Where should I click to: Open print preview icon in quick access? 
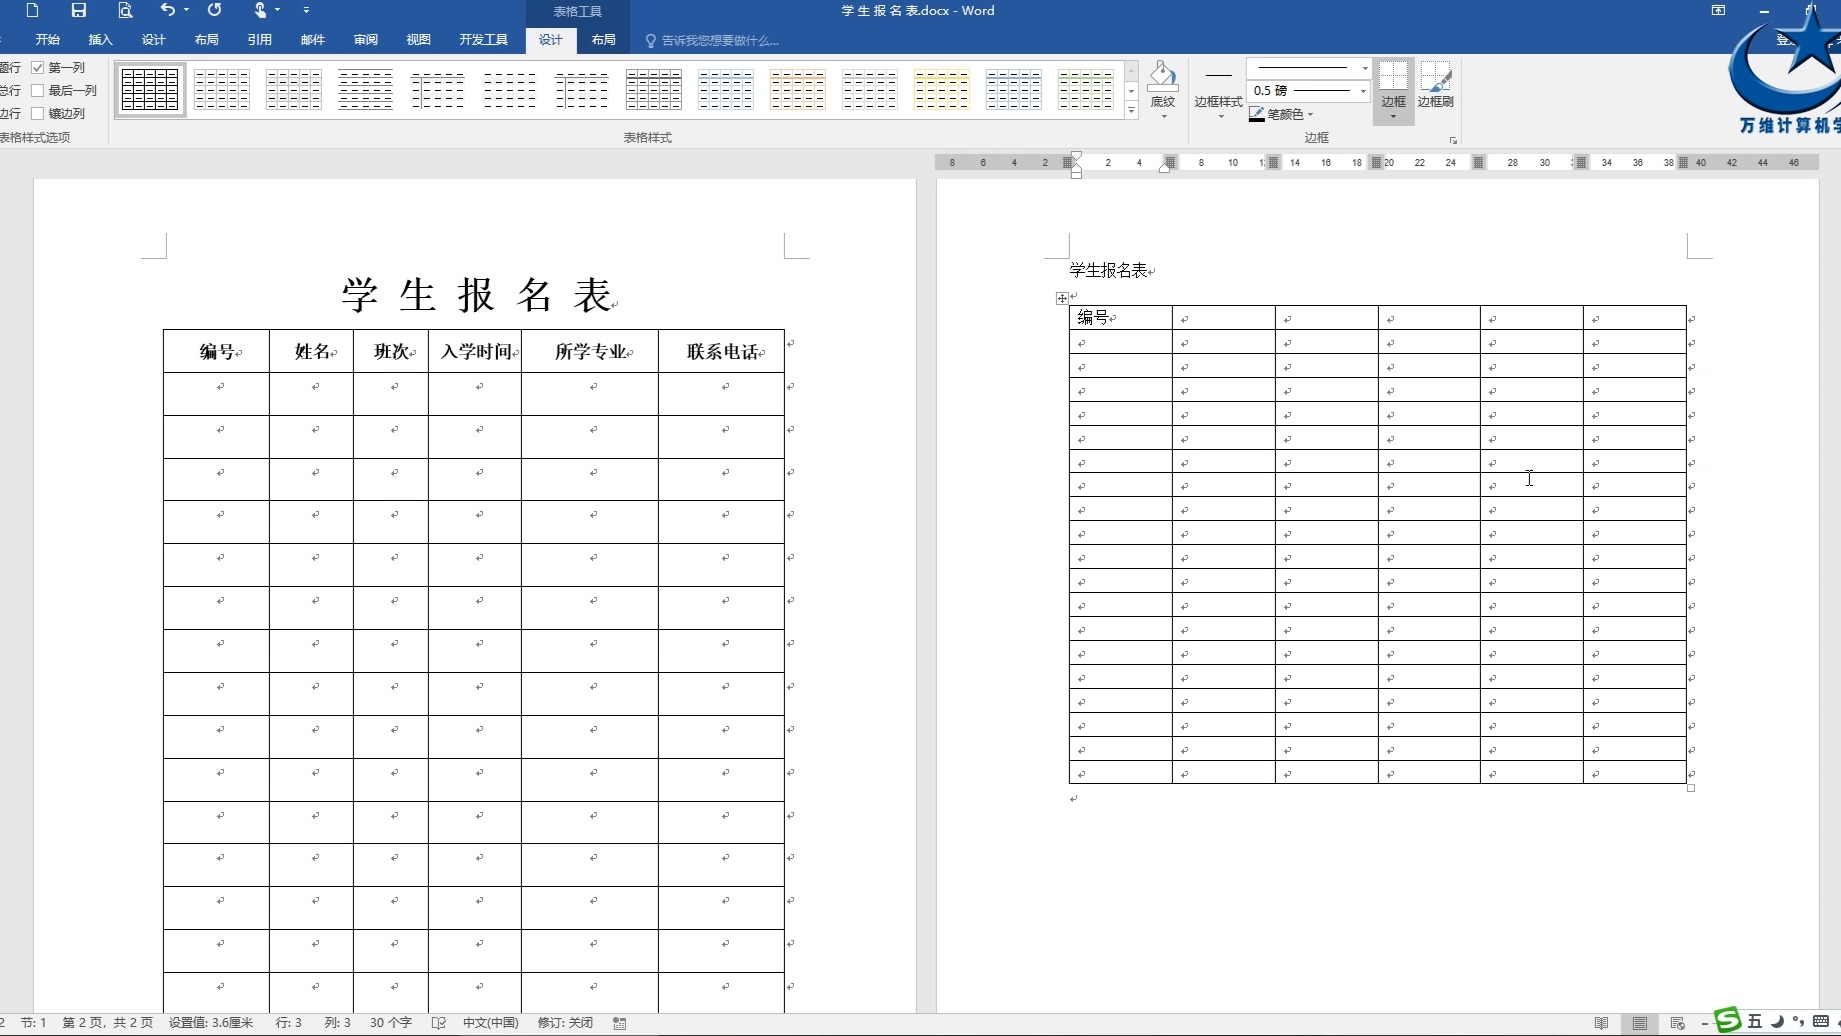point(124,10)
